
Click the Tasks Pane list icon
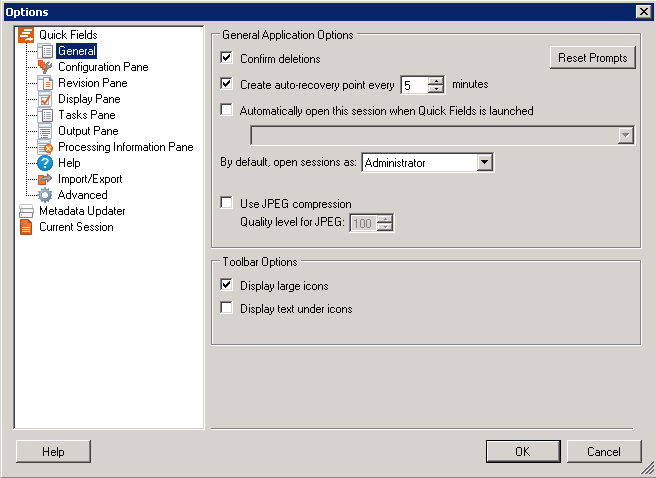(45, 115)
